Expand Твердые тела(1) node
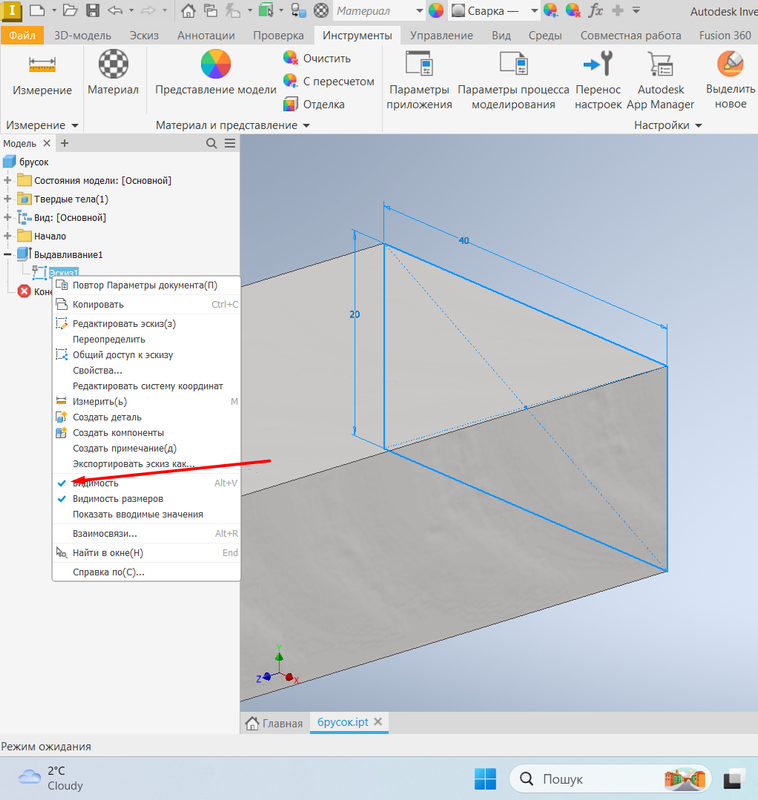758x800 pixels. [7, 199]
